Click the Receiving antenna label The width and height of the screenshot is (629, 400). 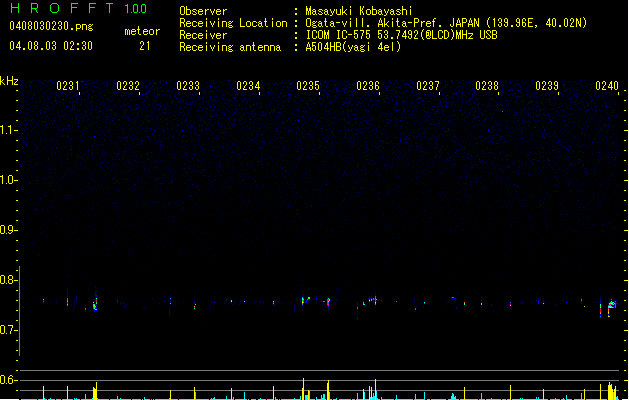coord(230,47)
